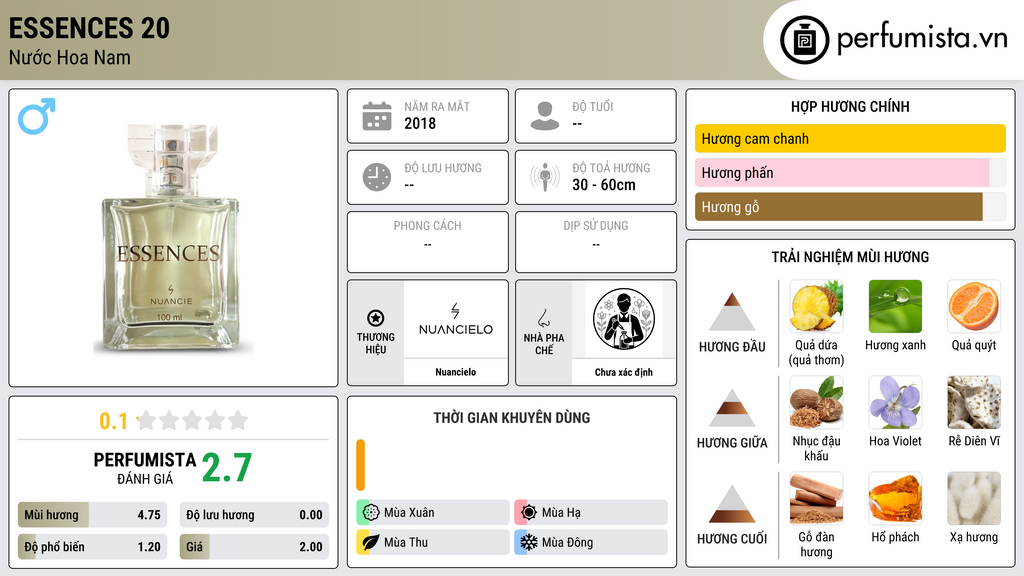Click the Trải nghiệm mùi hương heading
The width and height of the screenshot is (1024, 576).
pyautogui.click(x=850, y=257)
